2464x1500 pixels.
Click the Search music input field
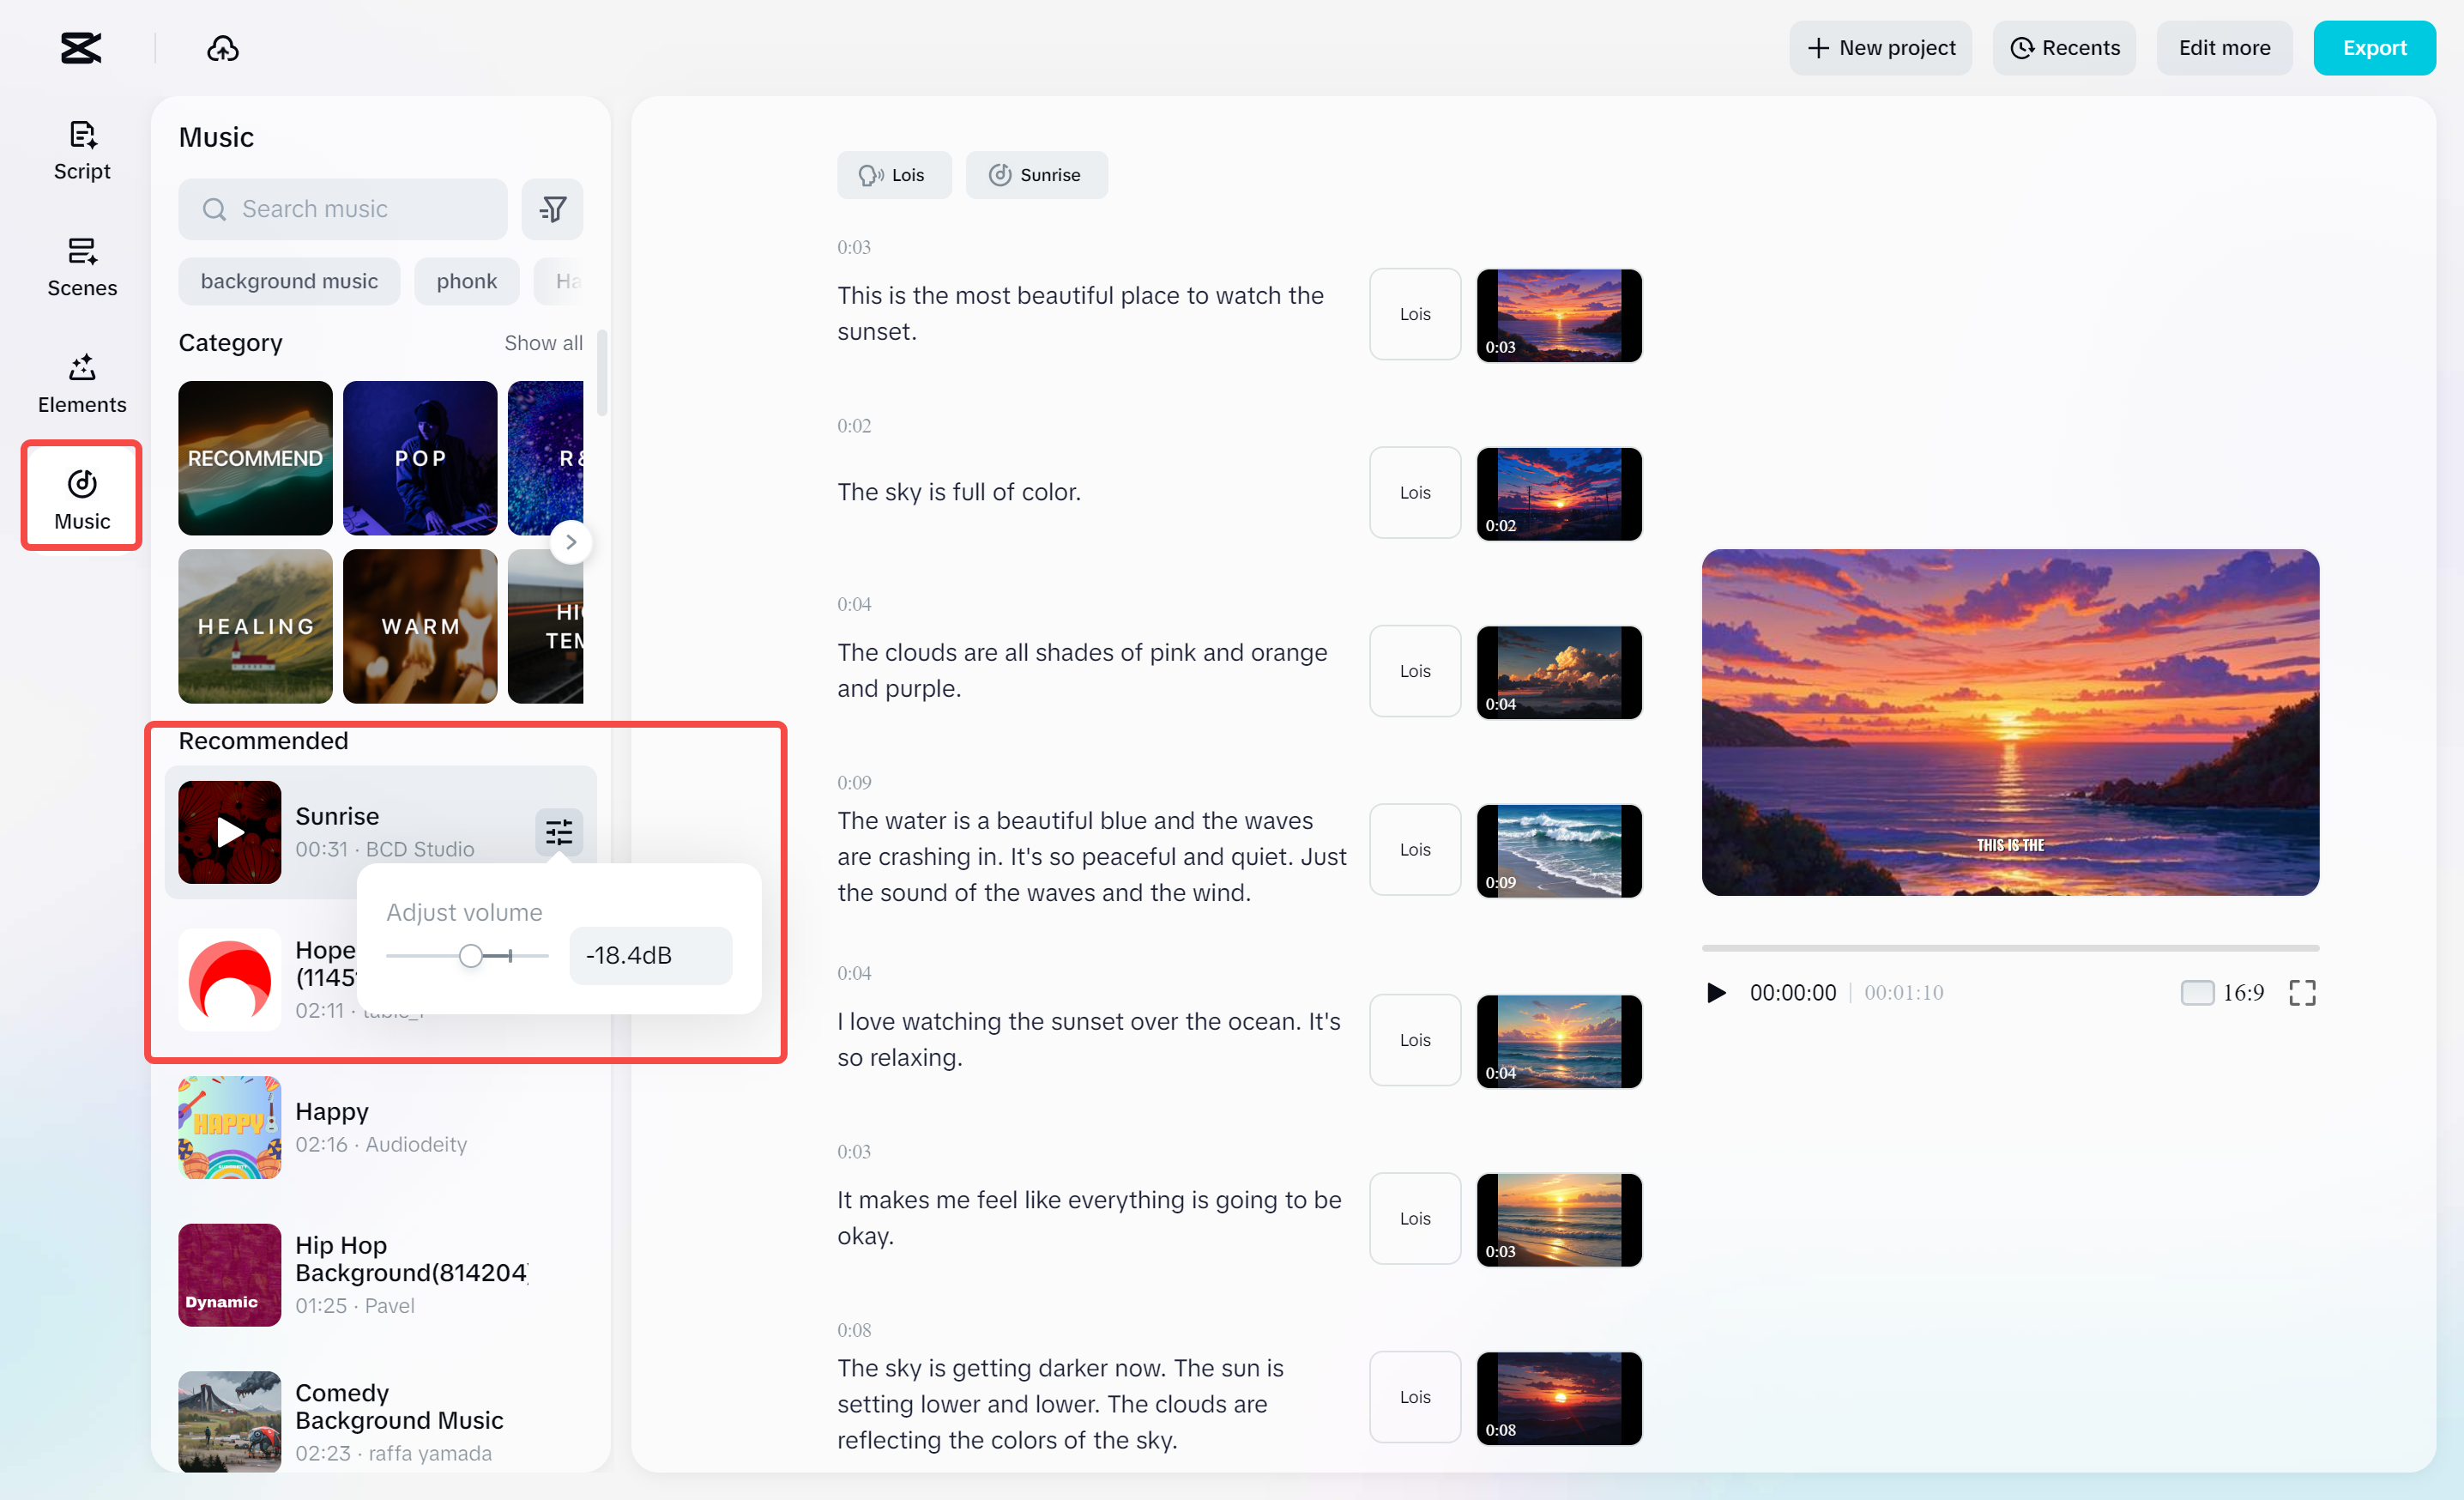click(x=343, y=209)
